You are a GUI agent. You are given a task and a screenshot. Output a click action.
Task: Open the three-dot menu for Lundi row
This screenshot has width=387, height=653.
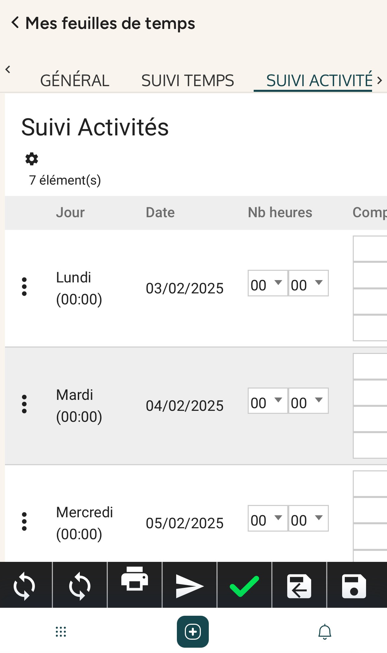[x=24, y=287]
